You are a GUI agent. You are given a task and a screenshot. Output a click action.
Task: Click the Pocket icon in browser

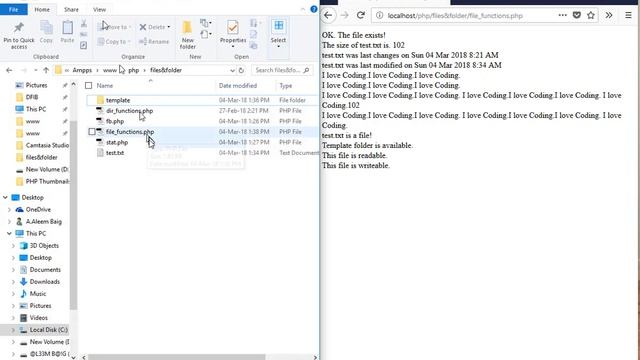point(576,16)
